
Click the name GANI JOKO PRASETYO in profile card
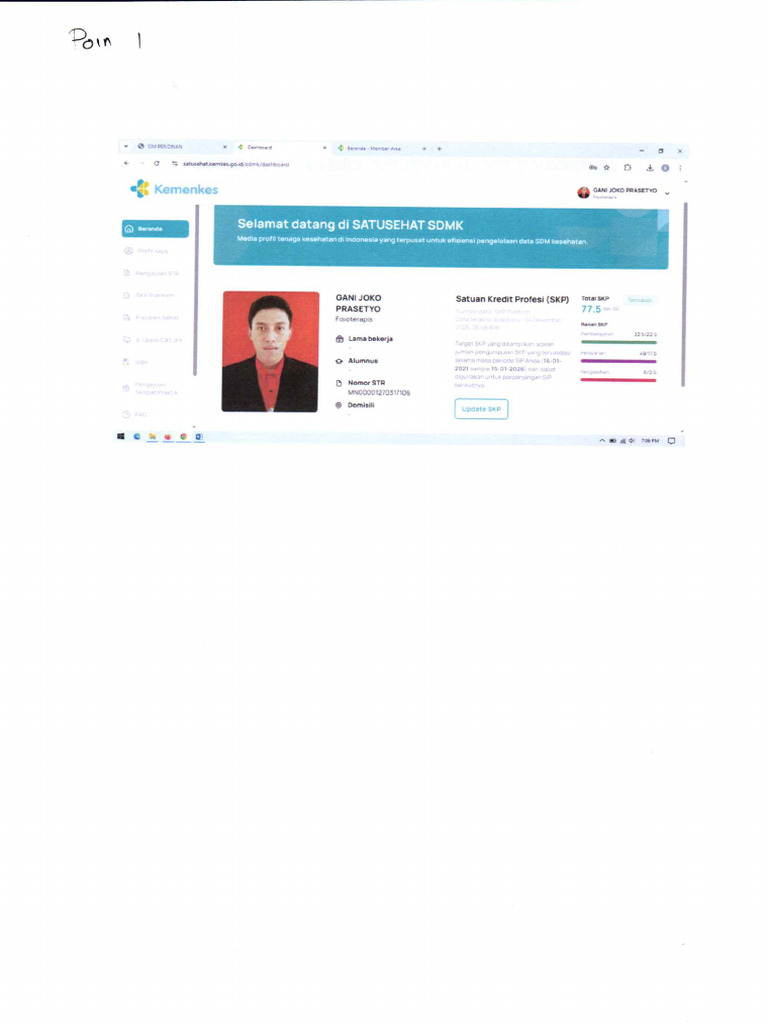pyautogui.click(x=359, y=303)
